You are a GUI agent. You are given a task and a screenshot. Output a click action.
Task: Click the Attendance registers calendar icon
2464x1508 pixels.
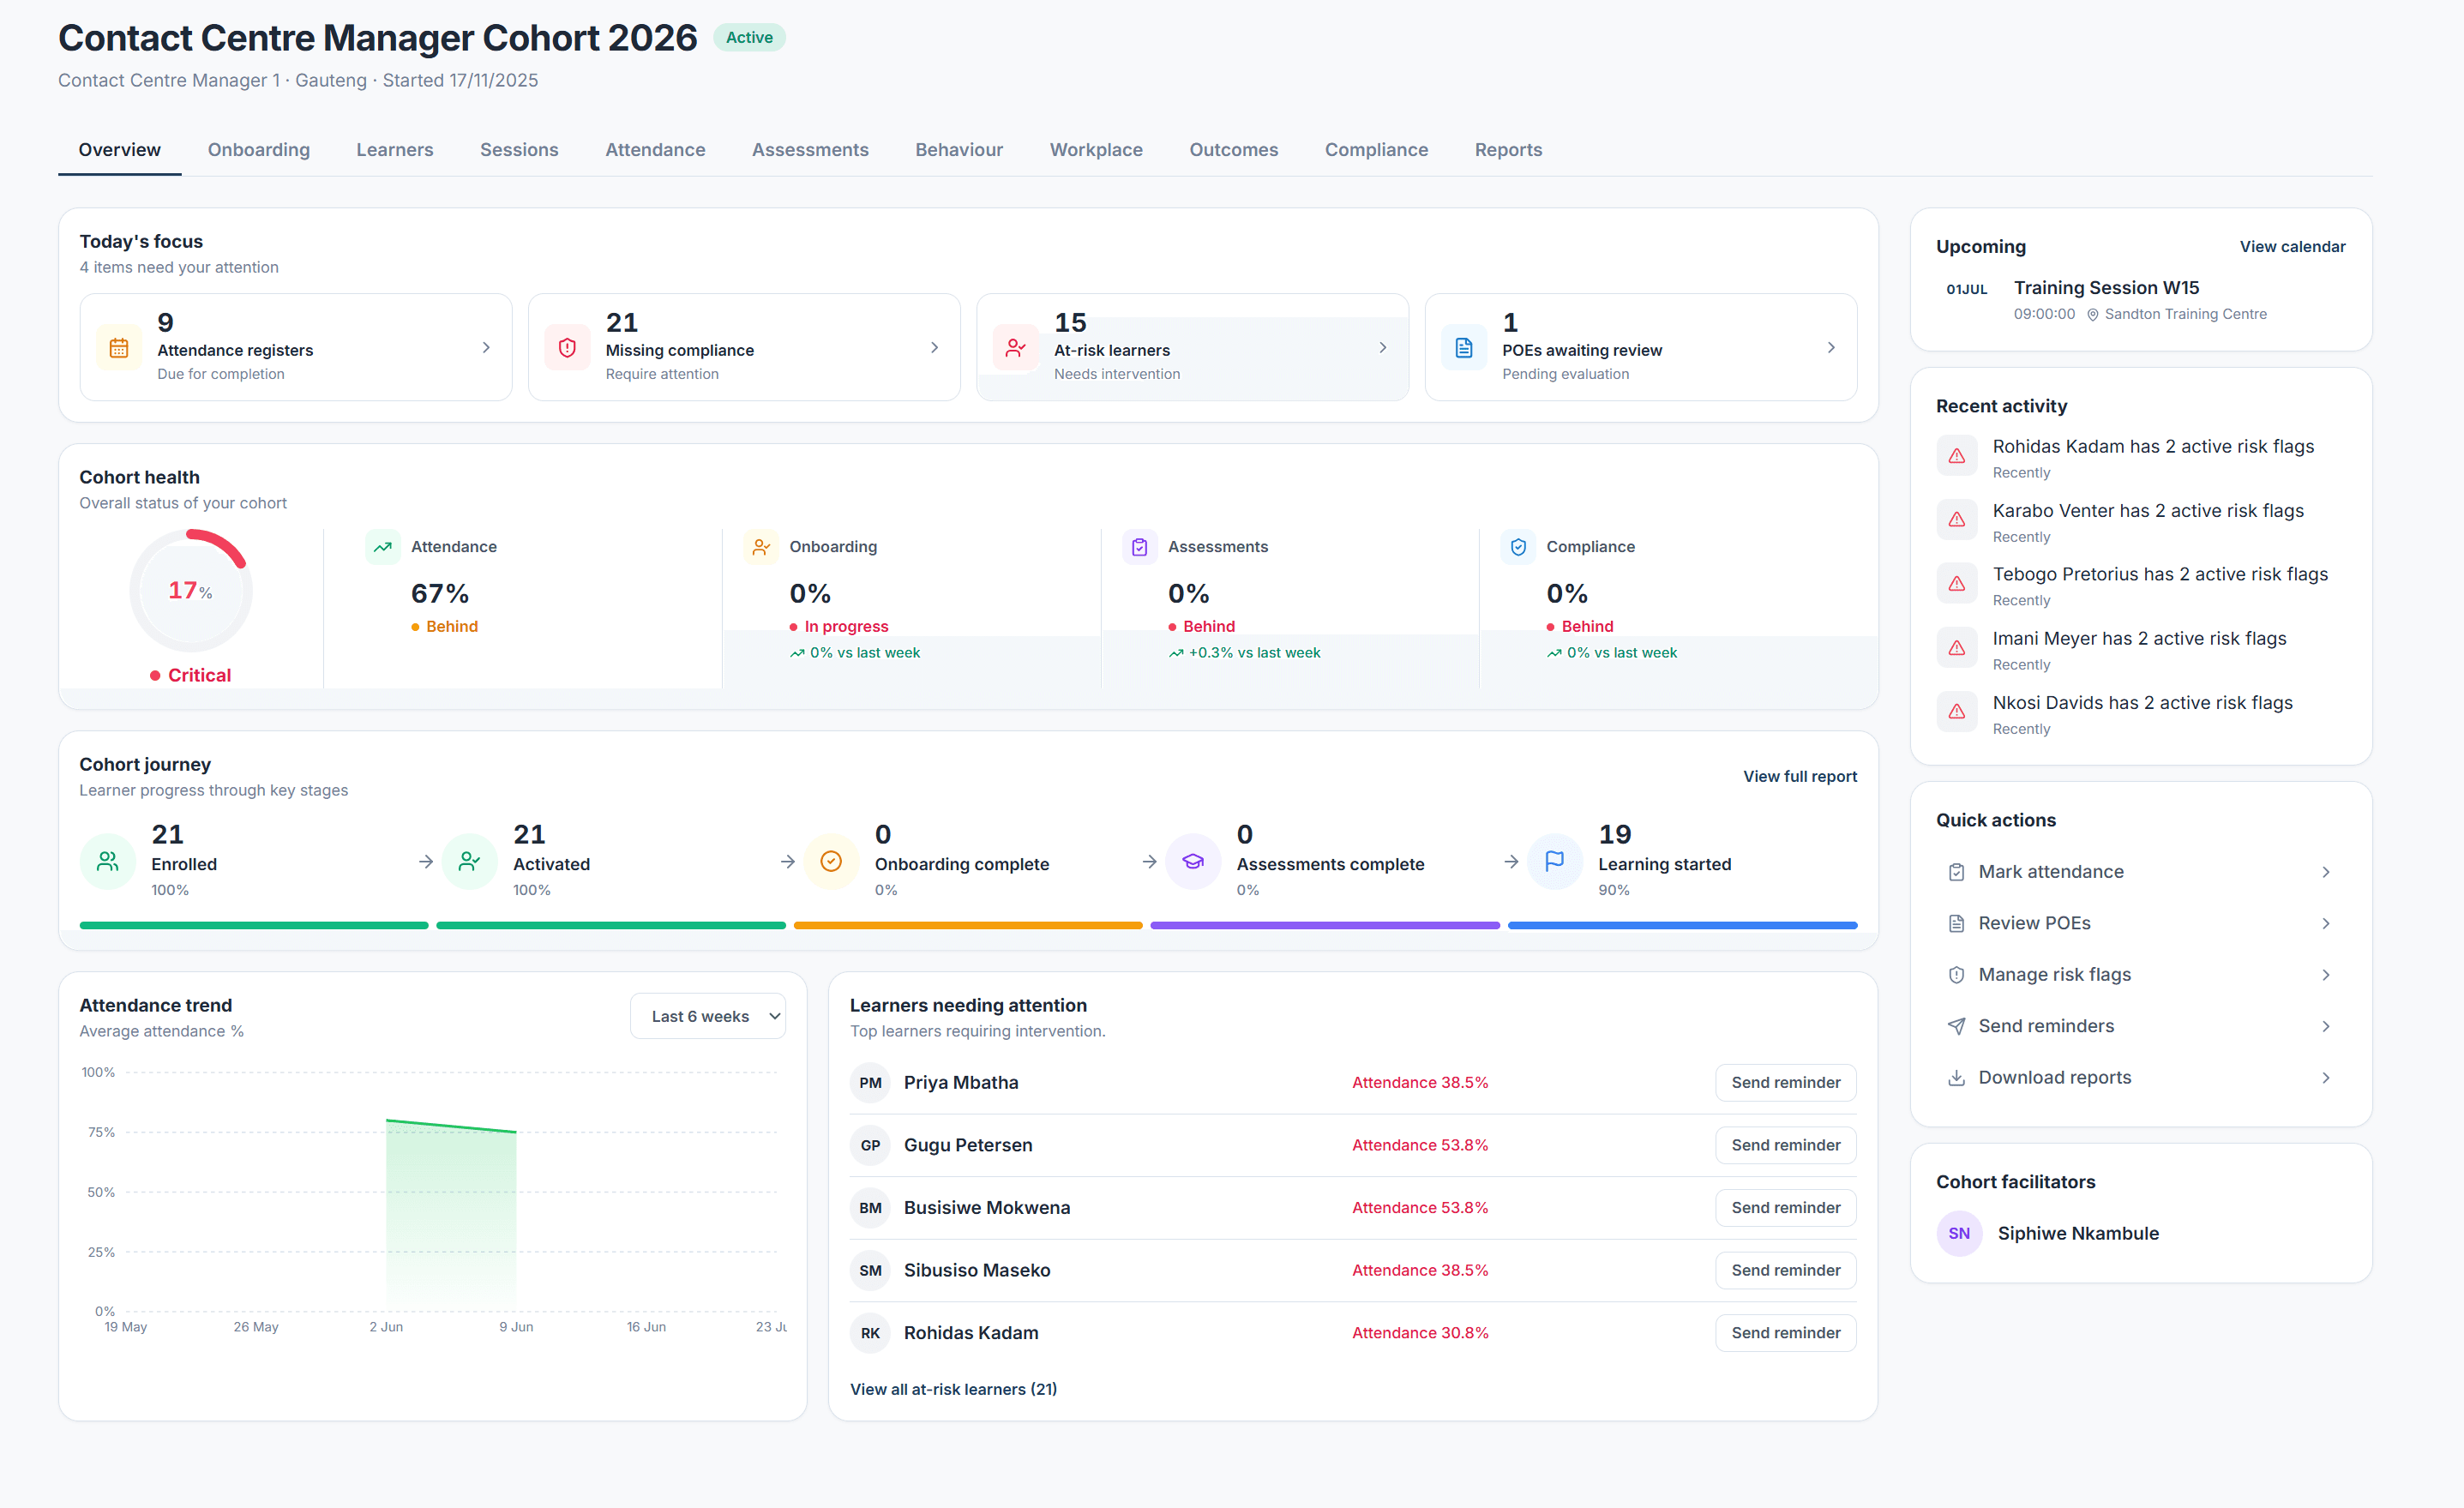tap(119, 348)
